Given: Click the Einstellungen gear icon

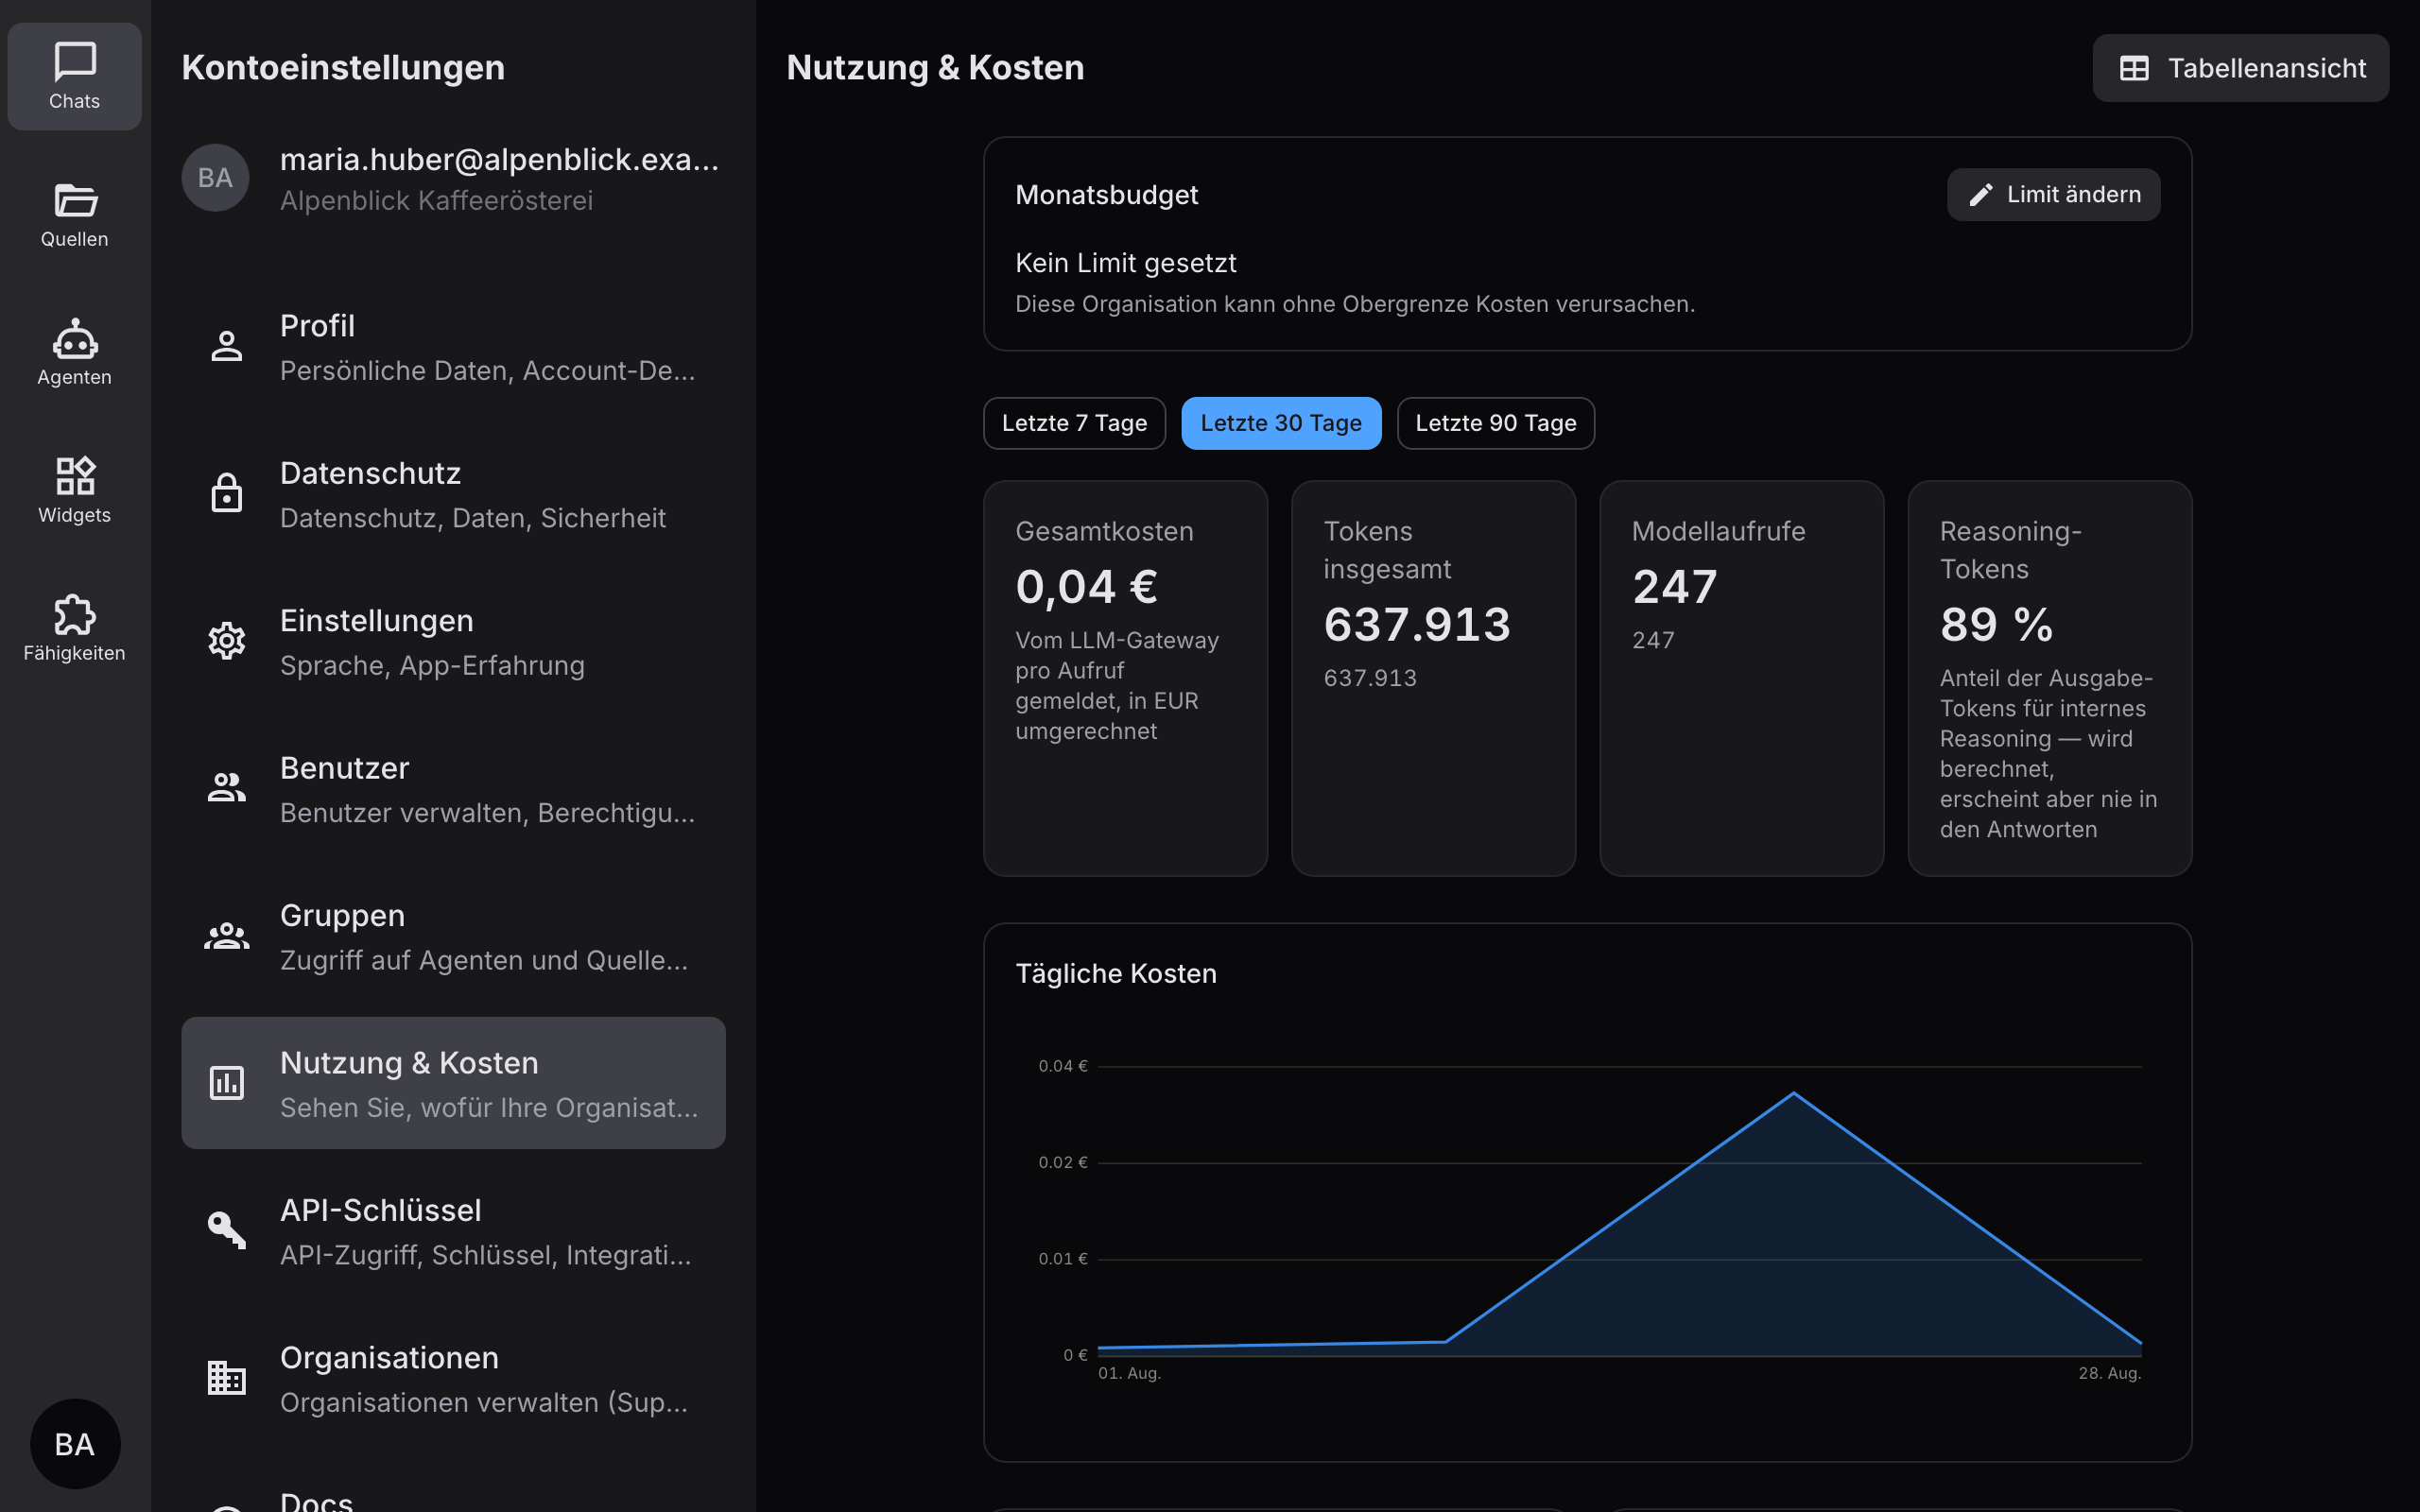Looking at the screenshot, I should coord(227,641).
